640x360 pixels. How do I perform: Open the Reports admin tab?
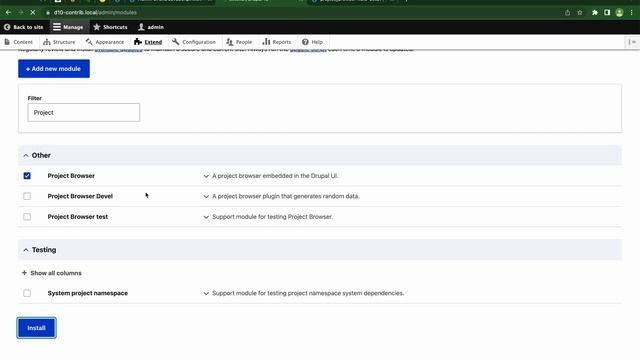277,42
